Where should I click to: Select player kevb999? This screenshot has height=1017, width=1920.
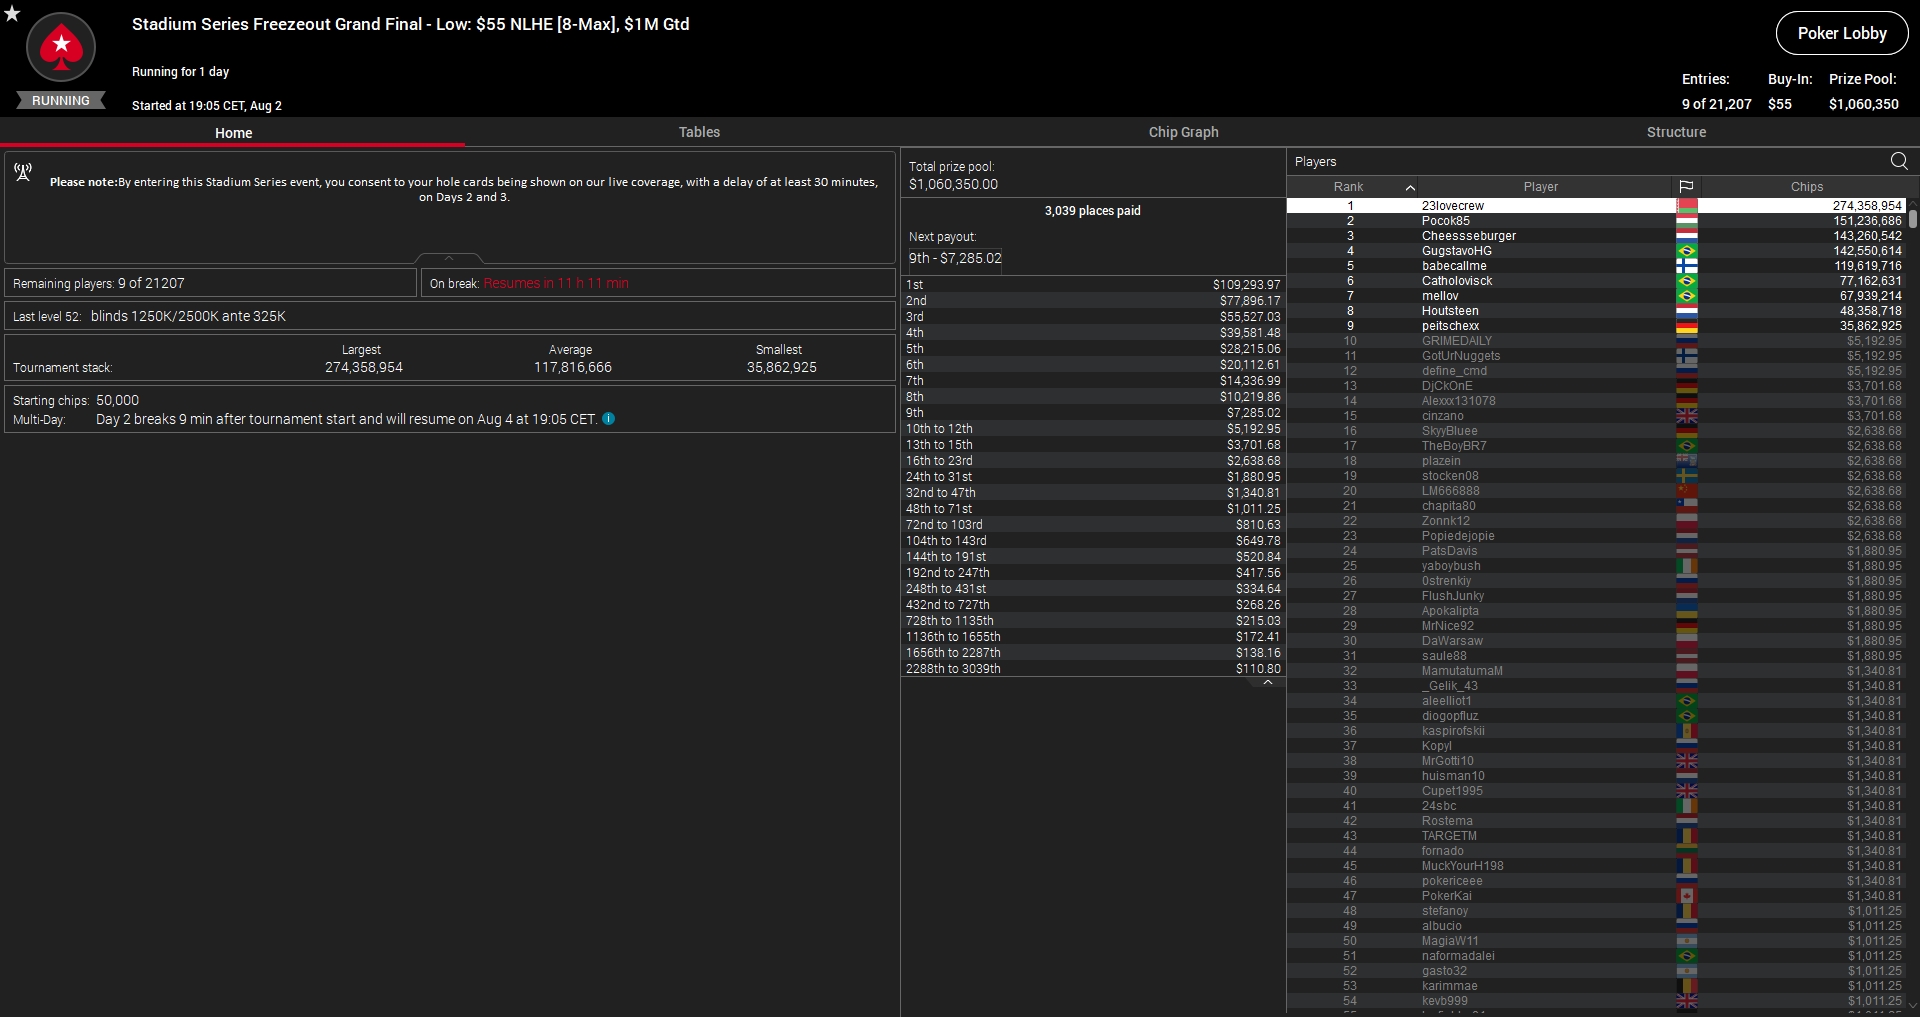pos(1596,1001)
